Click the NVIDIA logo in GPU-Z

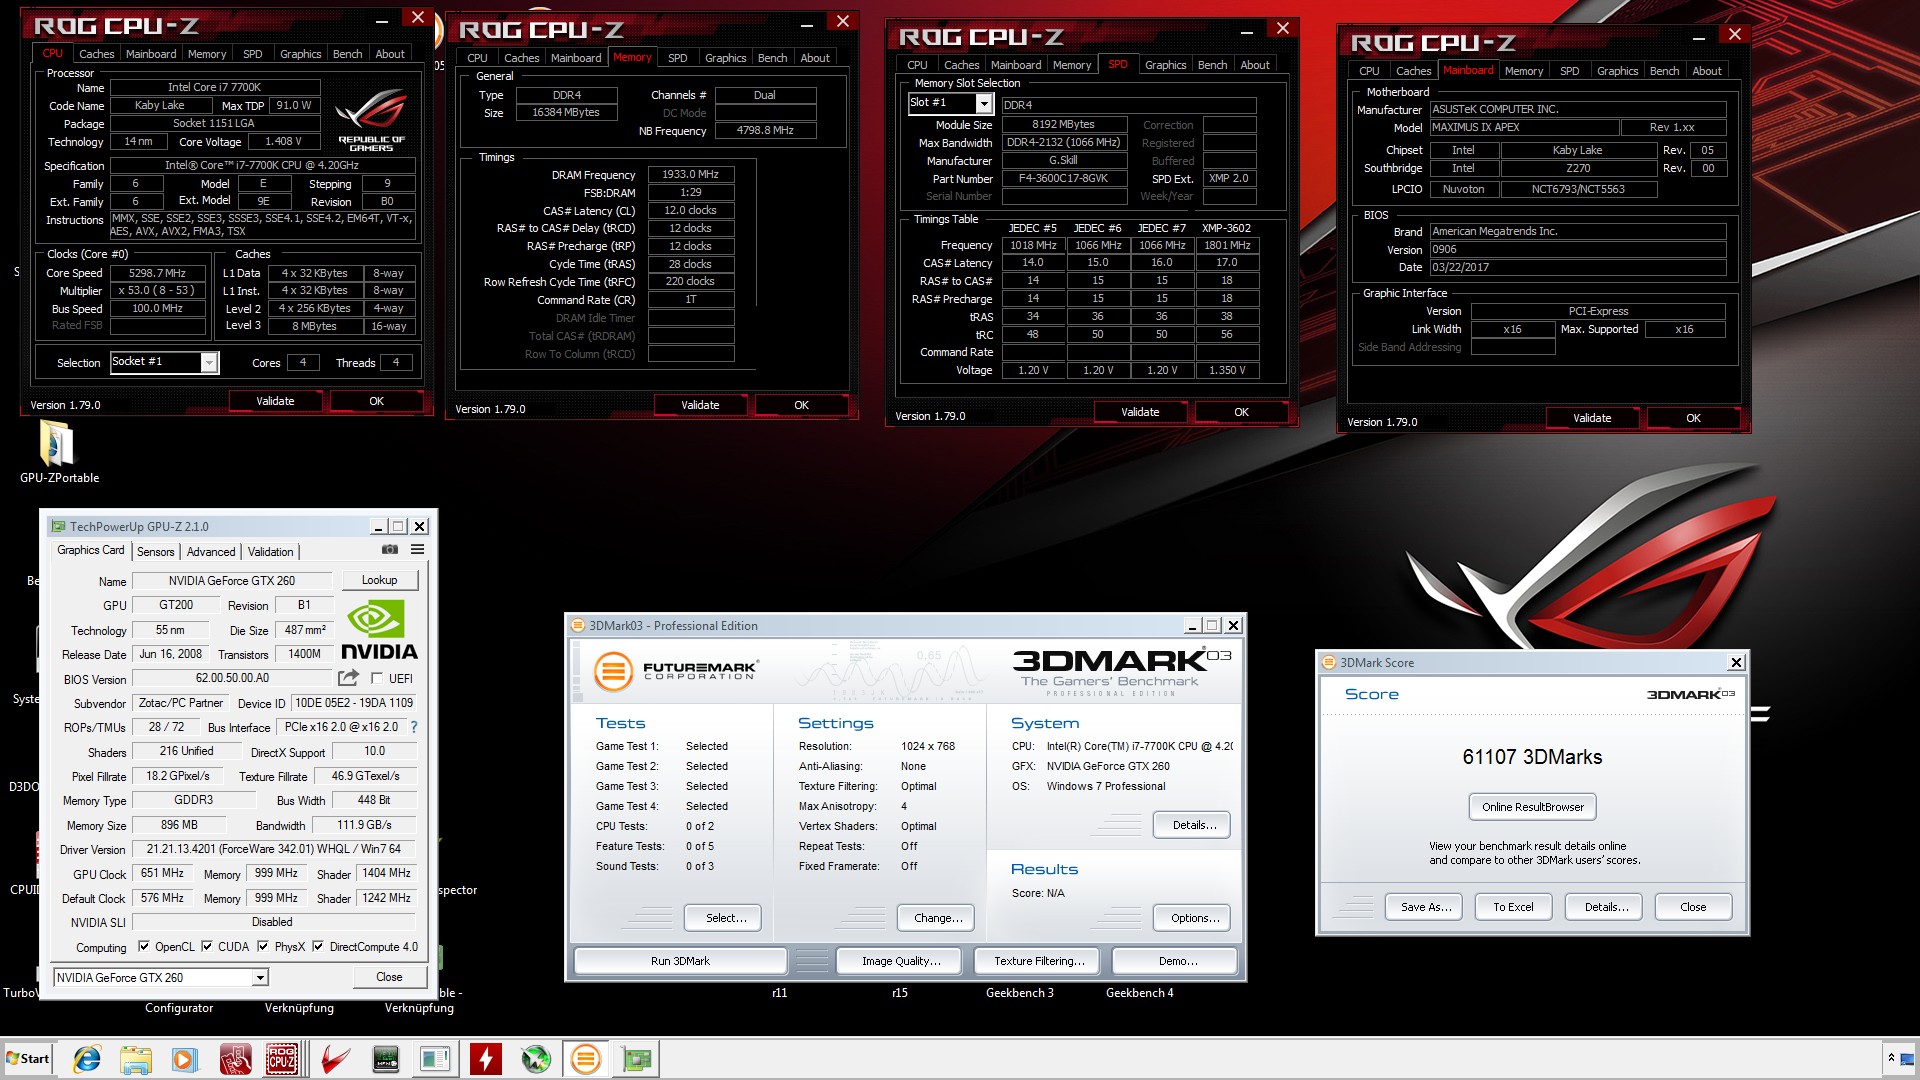[379, 630]
